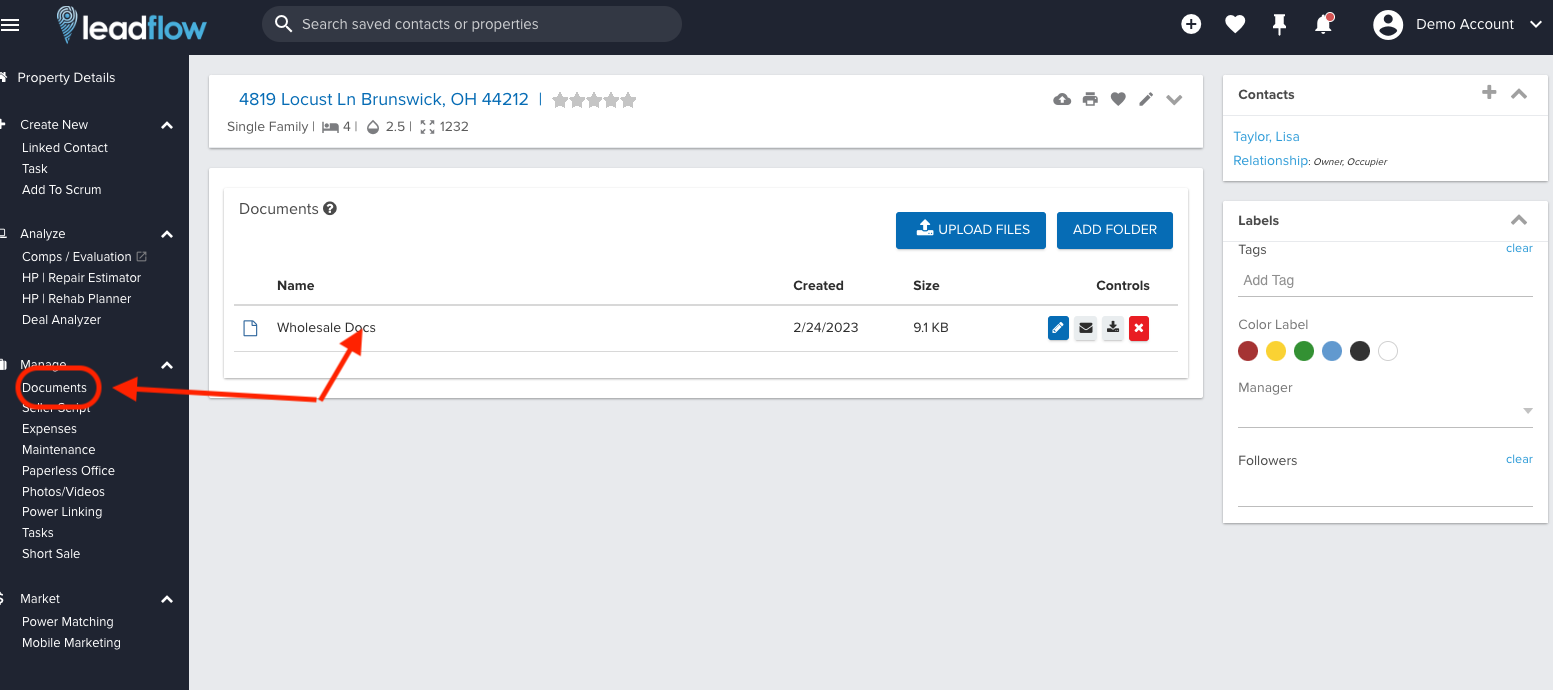Choose the green color label
The width and height of the screenshot is (1553, 690).
coord(1303,351)
